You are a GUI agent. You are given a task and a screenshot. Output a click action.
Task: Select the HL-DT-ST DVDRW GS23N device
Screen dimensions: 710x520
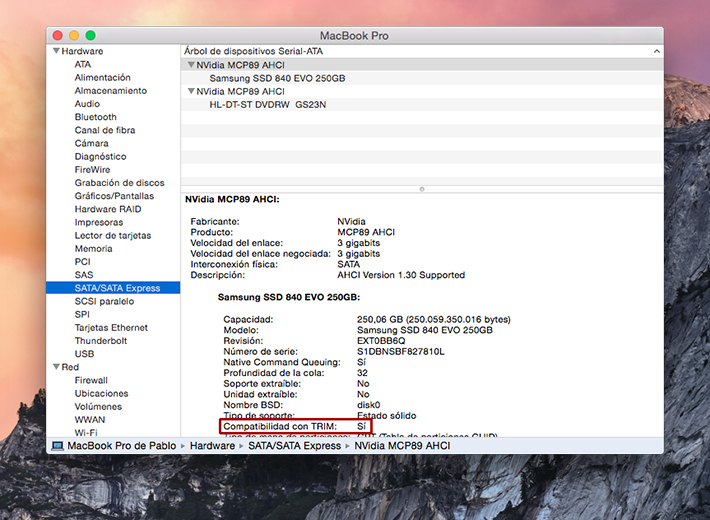pos(267,104)
